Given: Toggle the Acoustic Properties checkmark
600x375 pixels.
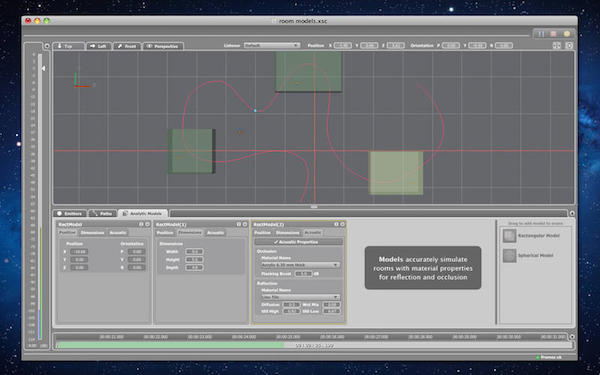Looking at the screenshot, I should 276,242.
